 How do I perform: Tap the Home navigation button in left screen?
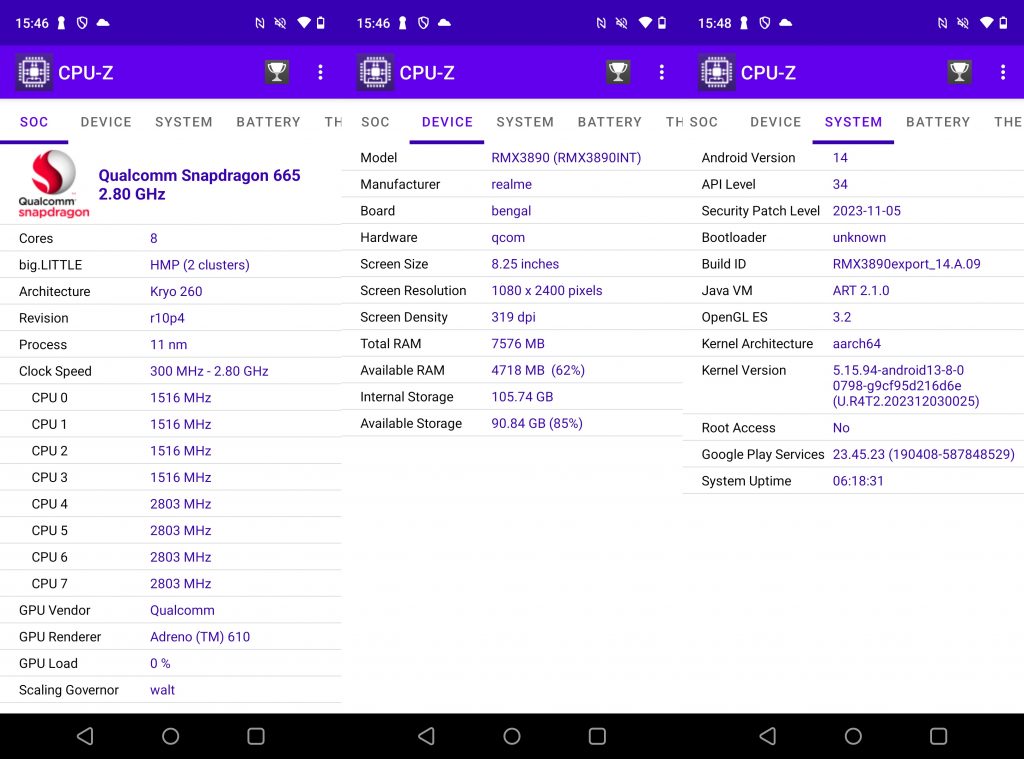pos(170,736)
